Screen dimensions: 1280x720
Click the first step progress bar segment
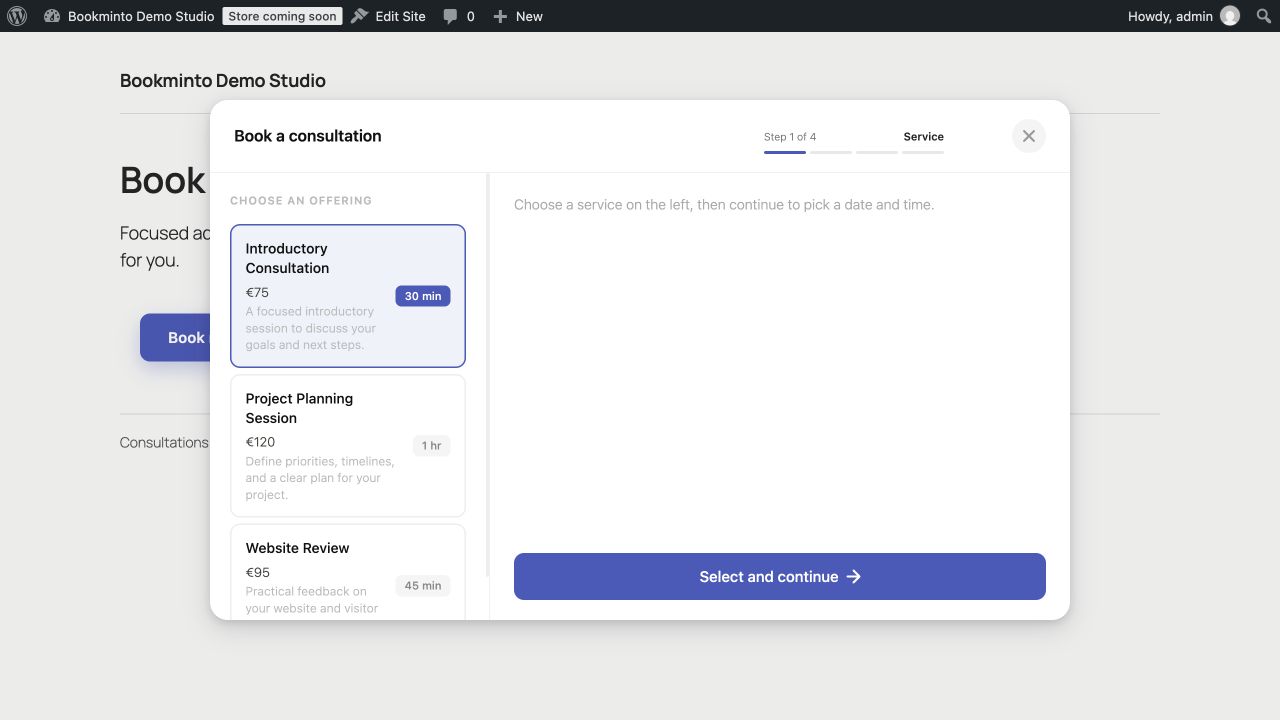pyautogui.click(x=785, y=152)
